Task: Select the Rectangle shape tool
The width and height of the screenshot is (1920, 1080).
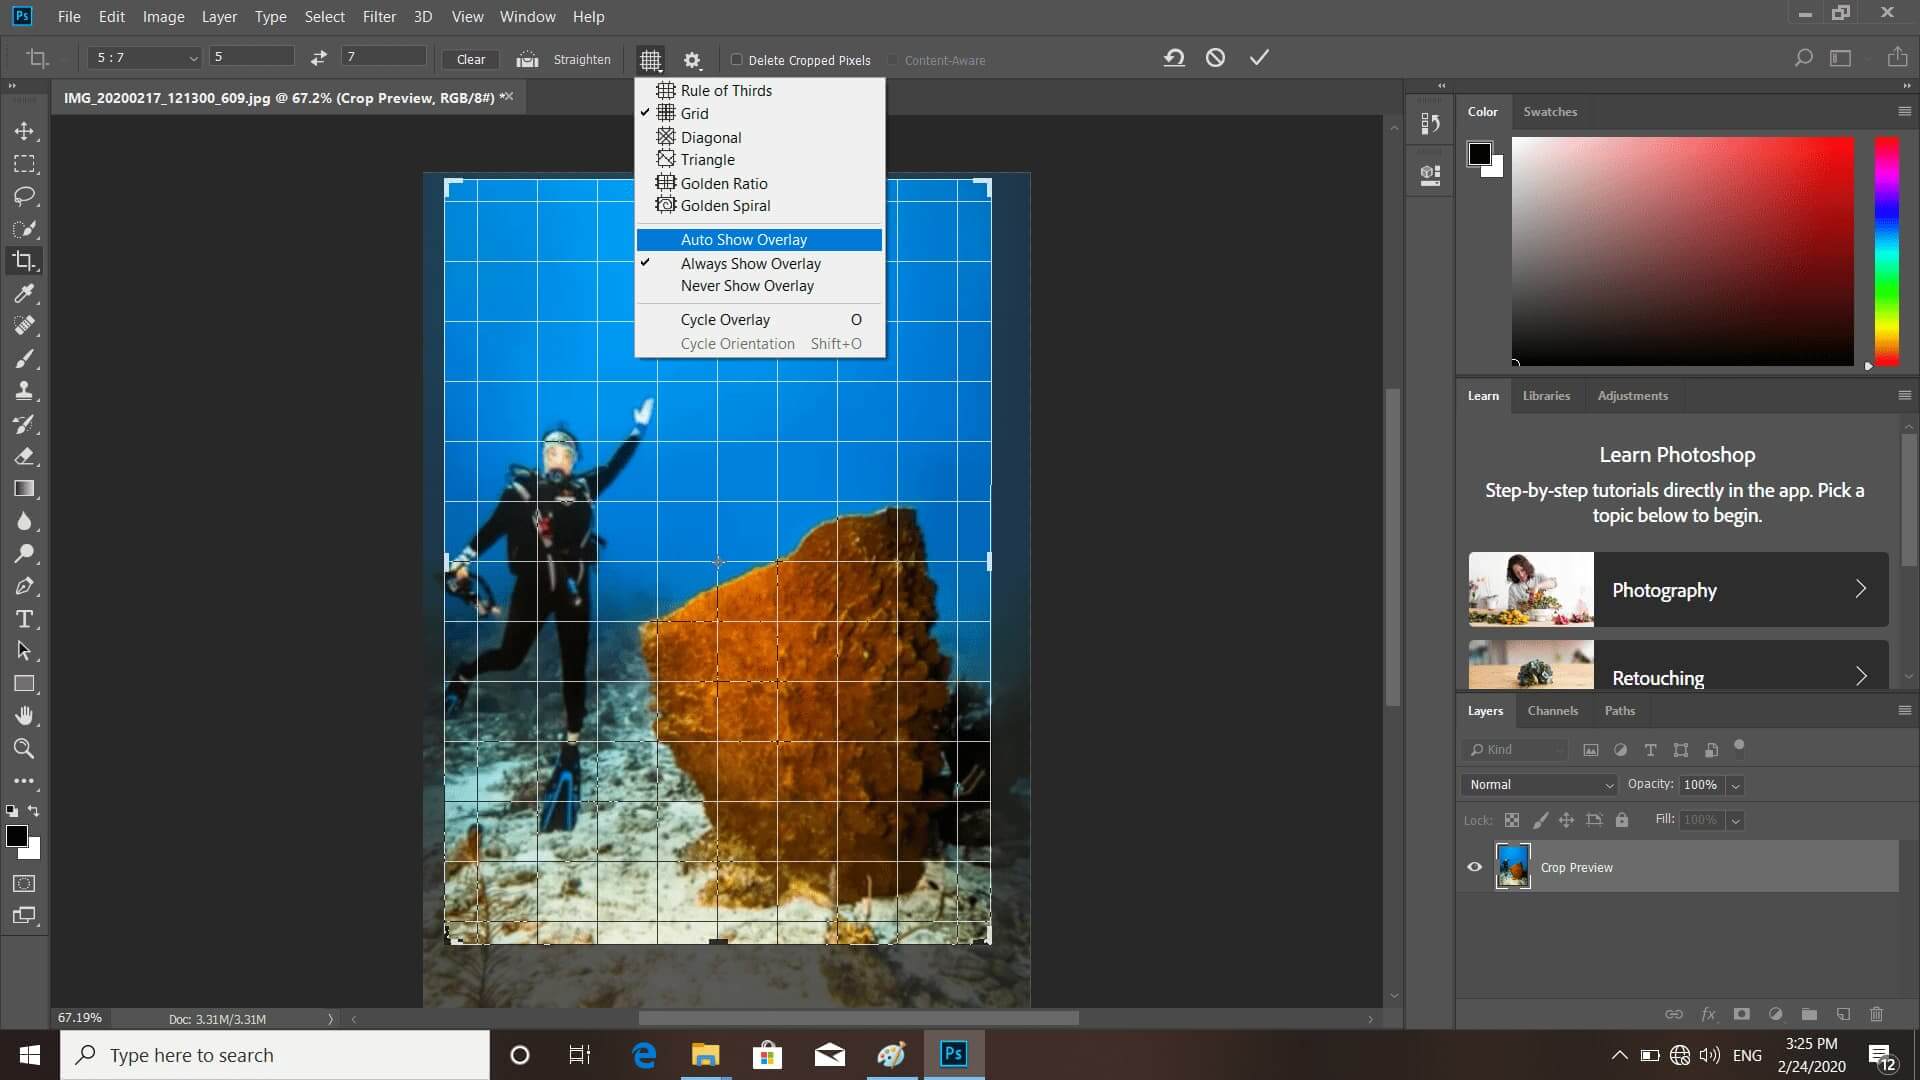Action: (24, 684)
